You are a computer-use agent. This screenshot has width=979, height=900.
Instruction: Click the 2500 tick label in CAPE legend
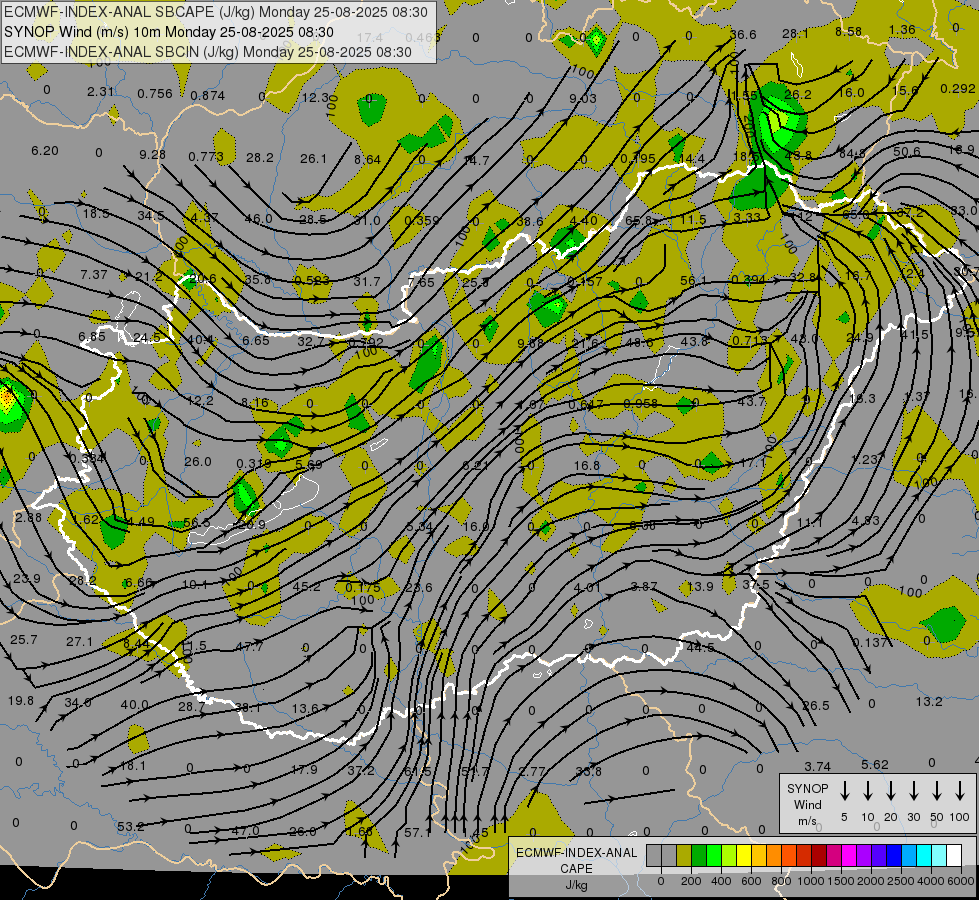click(901, 881)
